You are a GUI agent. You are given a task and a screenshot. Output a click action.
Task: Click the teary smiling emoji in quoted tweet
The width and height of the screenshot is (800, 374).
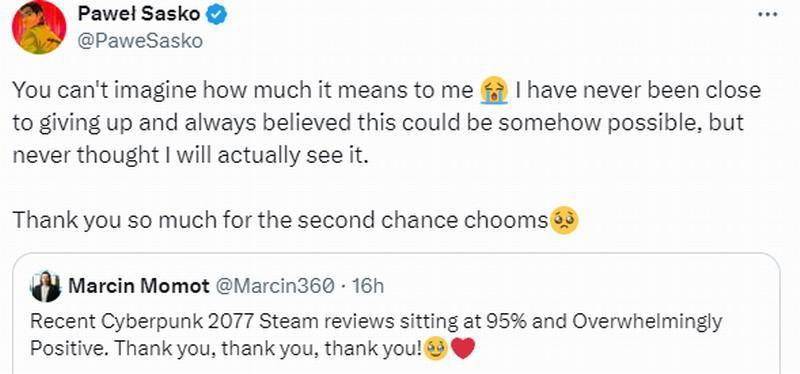coord(435,349)
